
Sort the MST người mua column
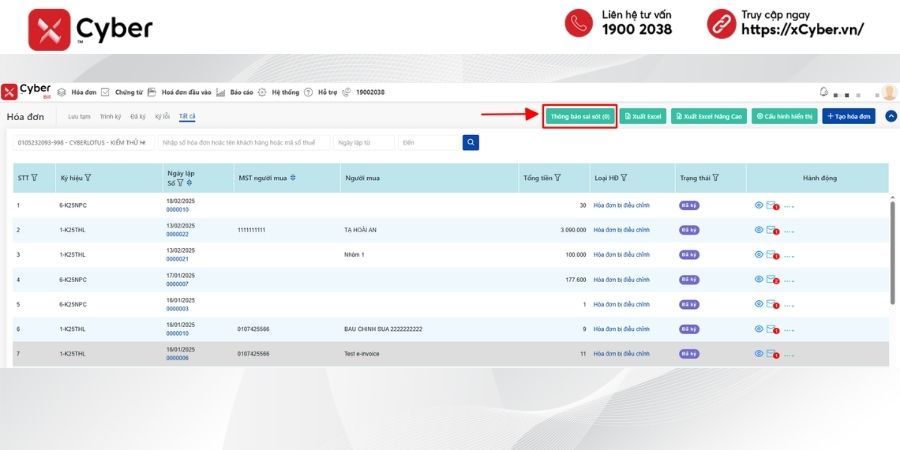point(293,178)
